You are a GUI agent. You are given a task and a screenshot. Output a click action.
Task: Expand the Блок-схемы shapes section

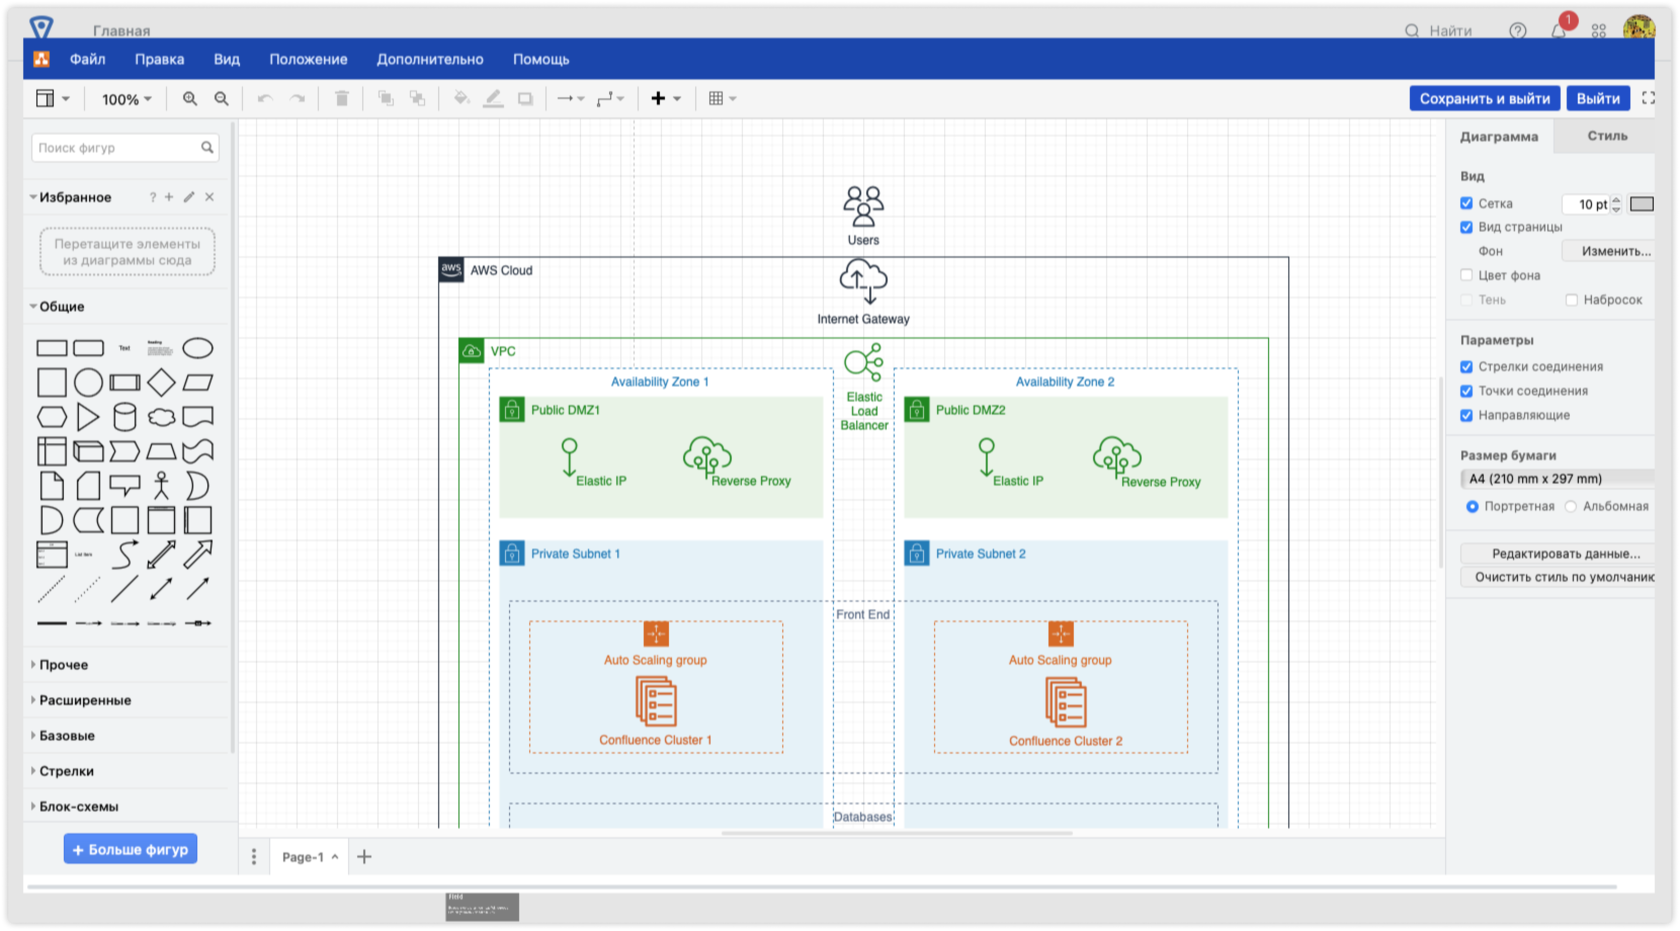79,807
